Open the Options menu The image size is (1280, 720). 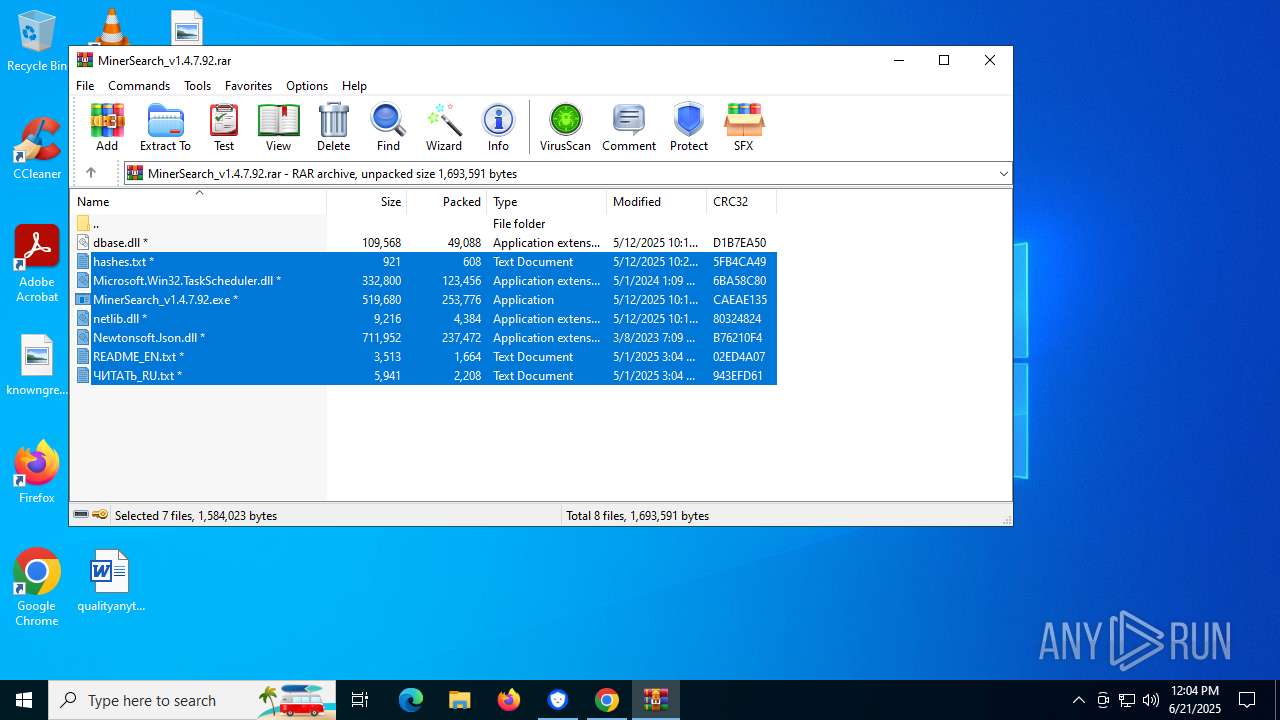tap(307, 86)
